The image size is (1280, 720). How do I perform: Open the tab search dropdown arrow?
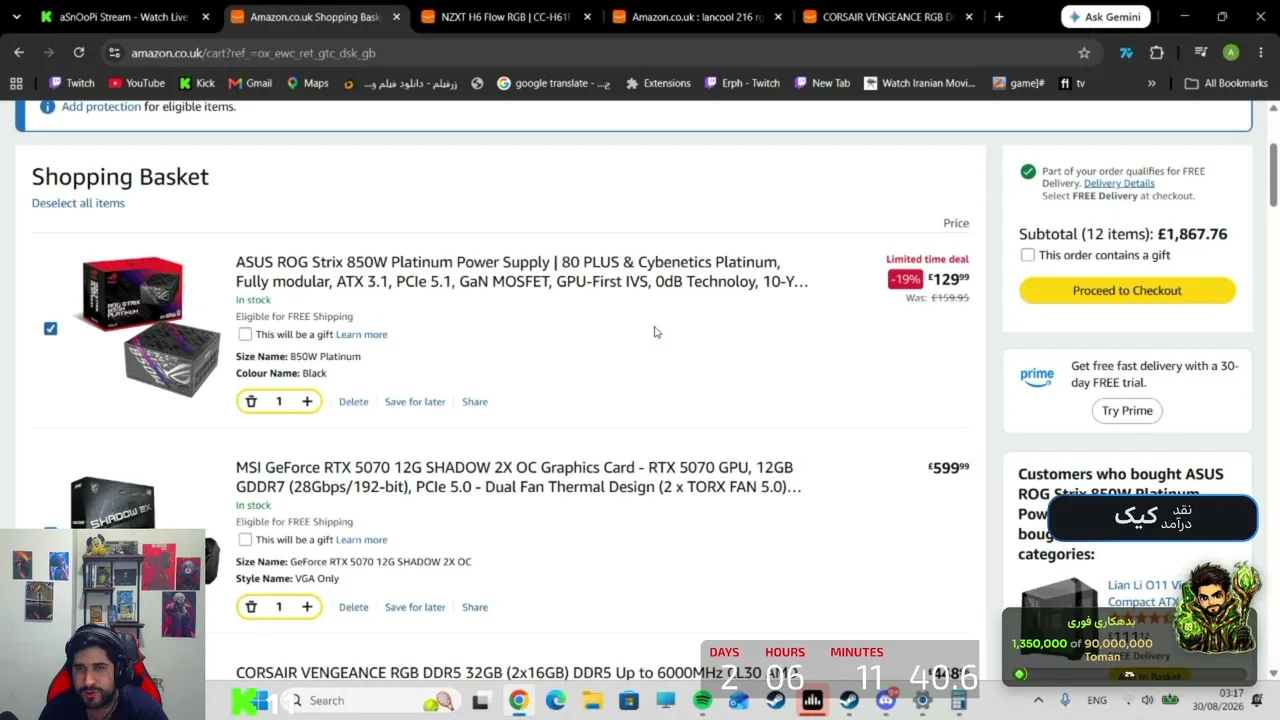point(16,17)
